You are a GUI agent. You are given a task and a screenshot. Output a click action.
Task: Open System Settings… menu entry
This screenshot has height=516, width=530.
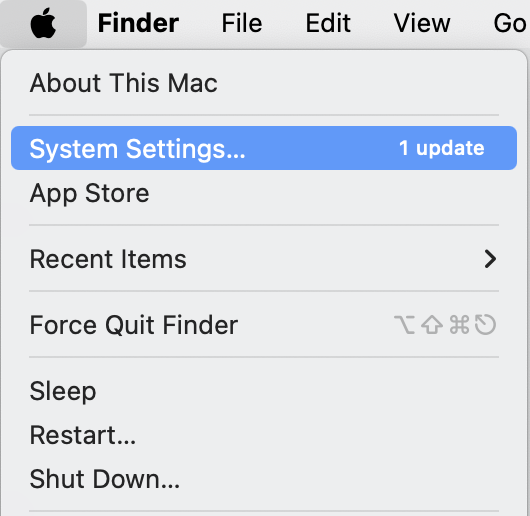(x=264, y=148)
